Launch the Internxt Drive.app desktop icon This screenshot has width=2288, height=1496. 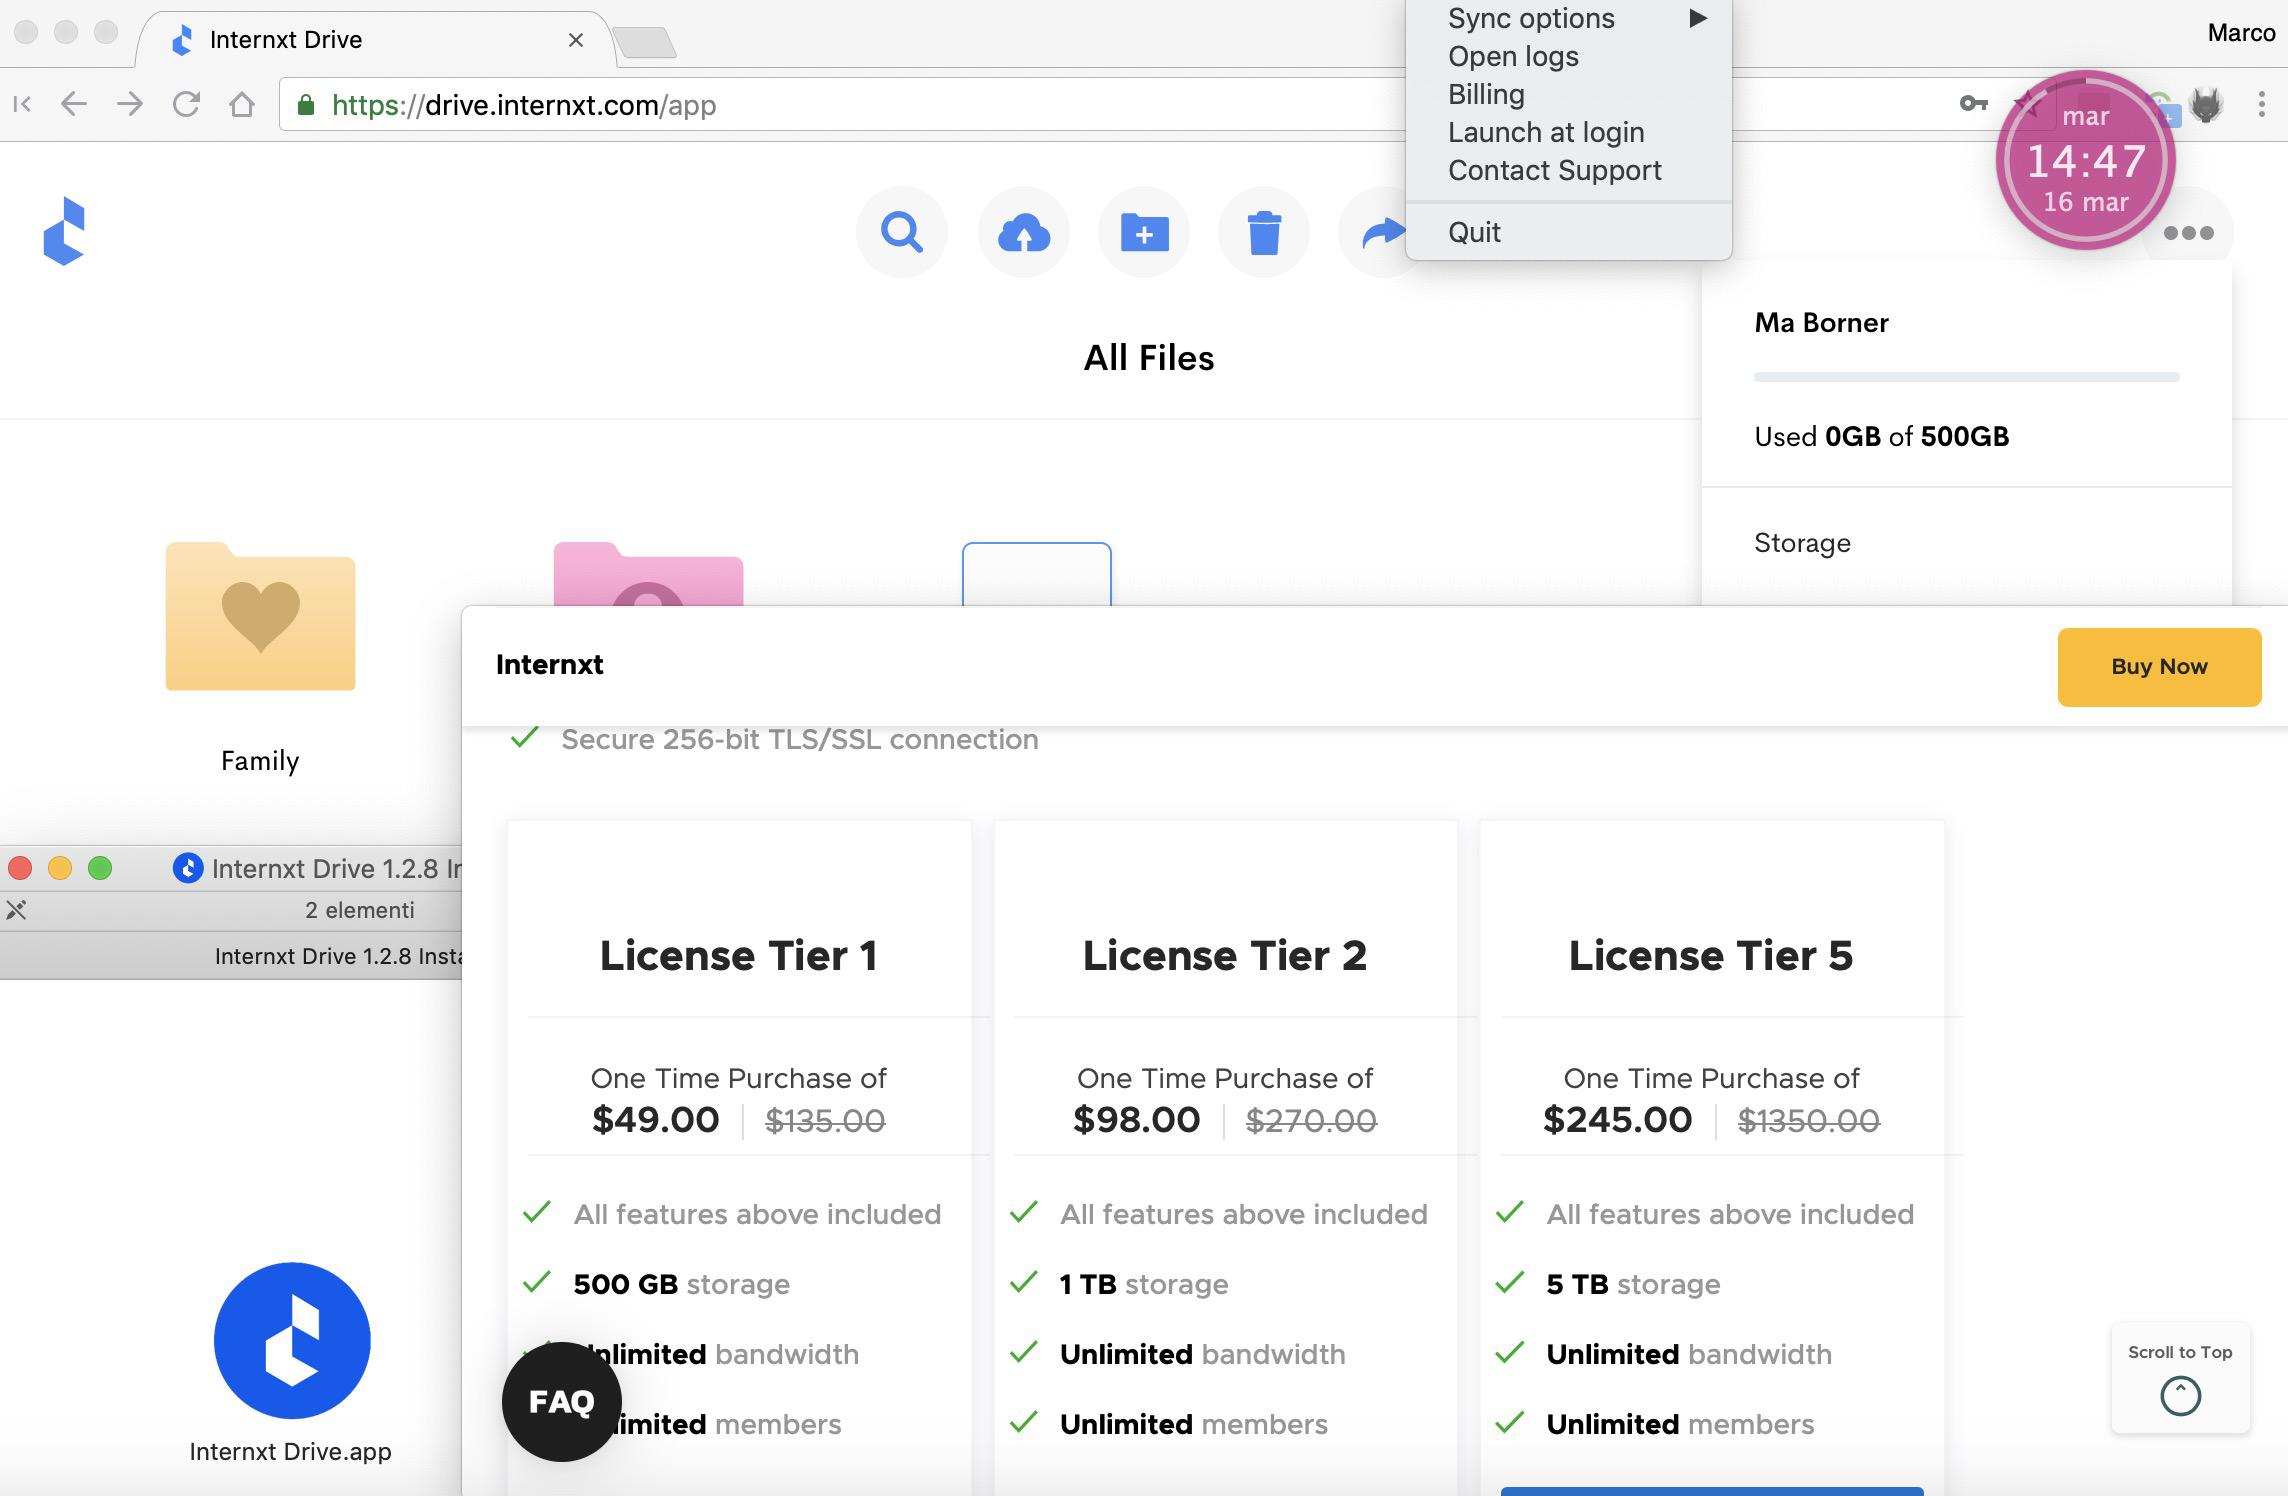[x=291, y=1339]
